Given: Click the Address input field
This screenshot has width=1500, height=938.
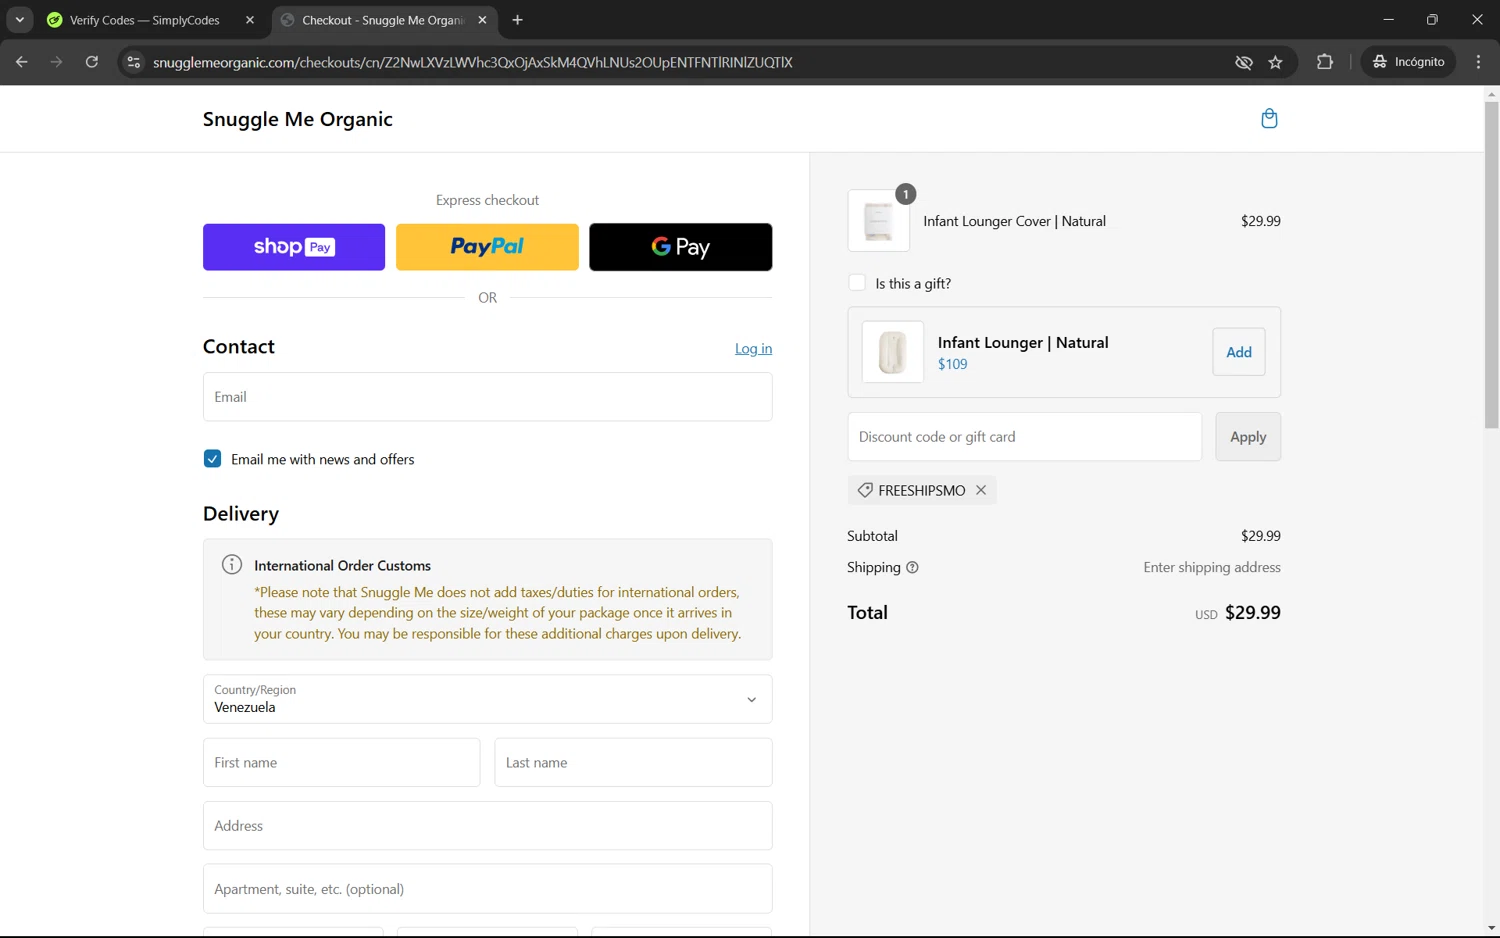Looking at the screenshot, I should 487,826.
